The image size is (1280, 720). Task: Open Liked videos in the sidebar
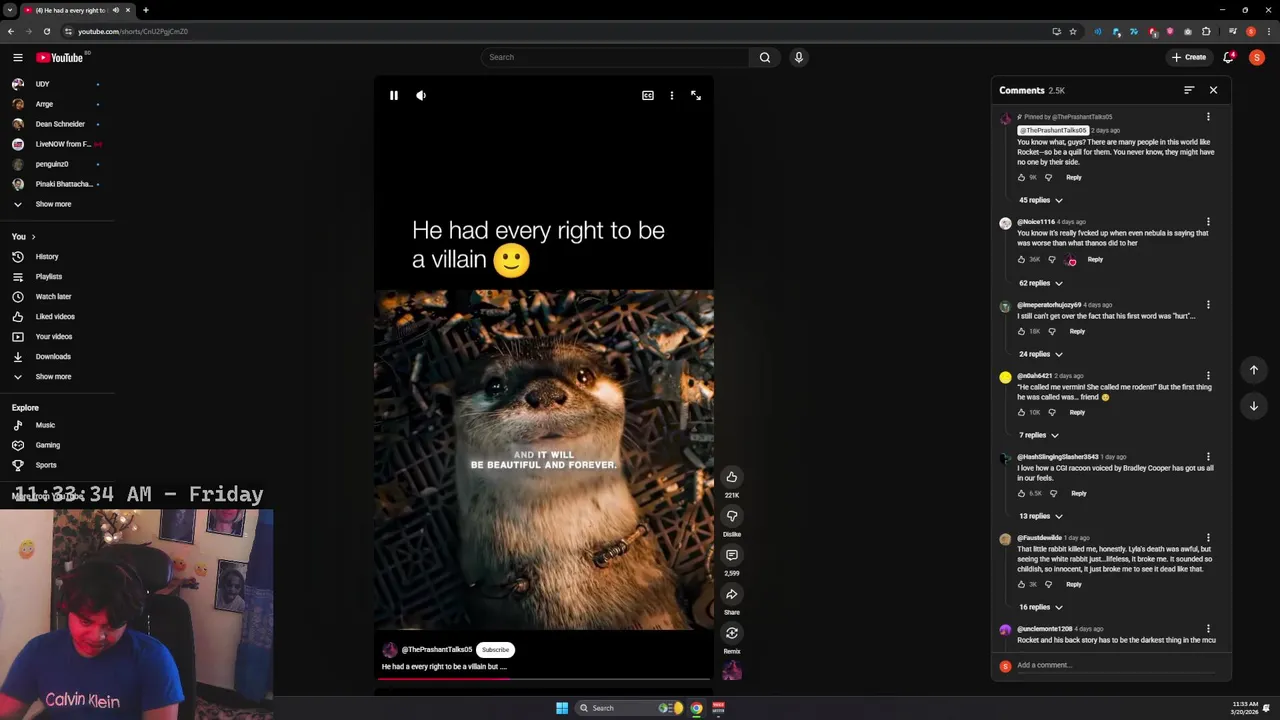point(55,317)
